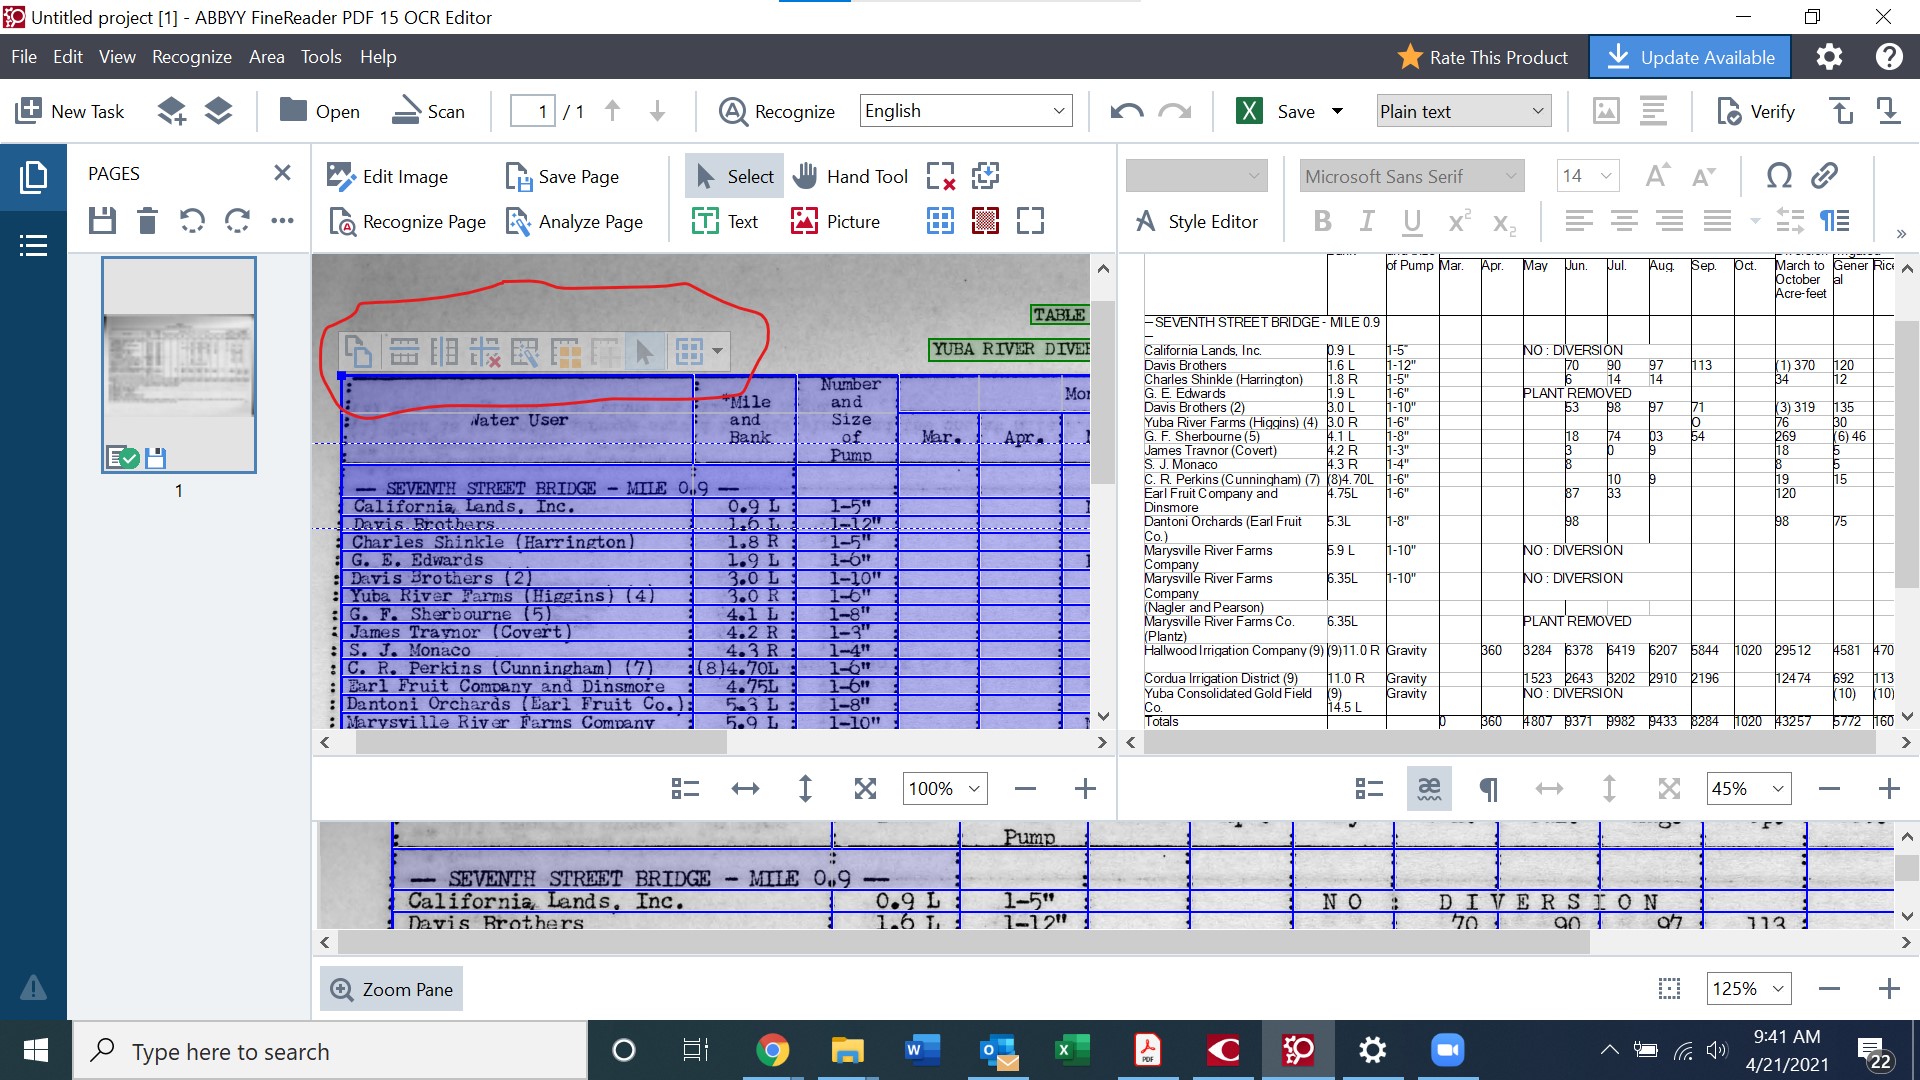The width and height of the screenshot is (1920, 1080).
Task: Click the Analyze Page icon
Action: [575, 221]
